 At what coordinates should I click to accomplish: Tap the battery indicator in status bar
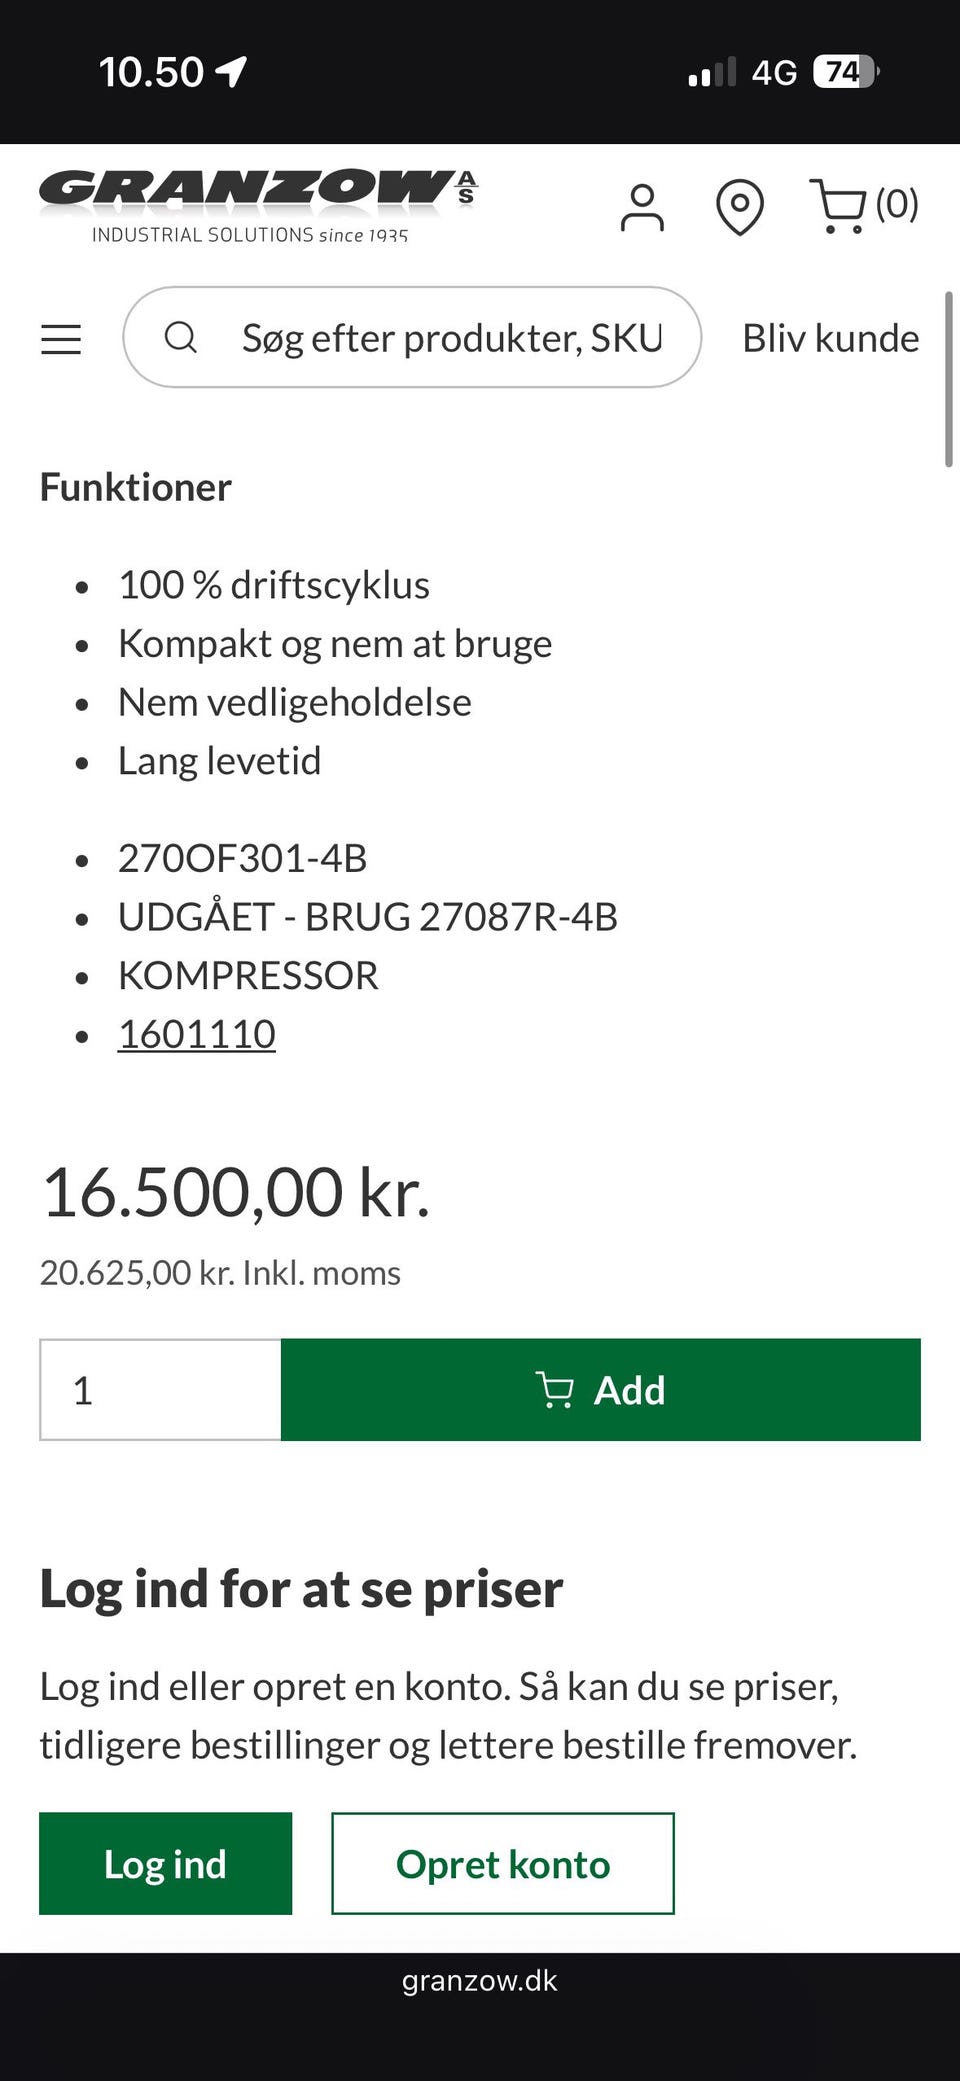click(x=846, y=72)
